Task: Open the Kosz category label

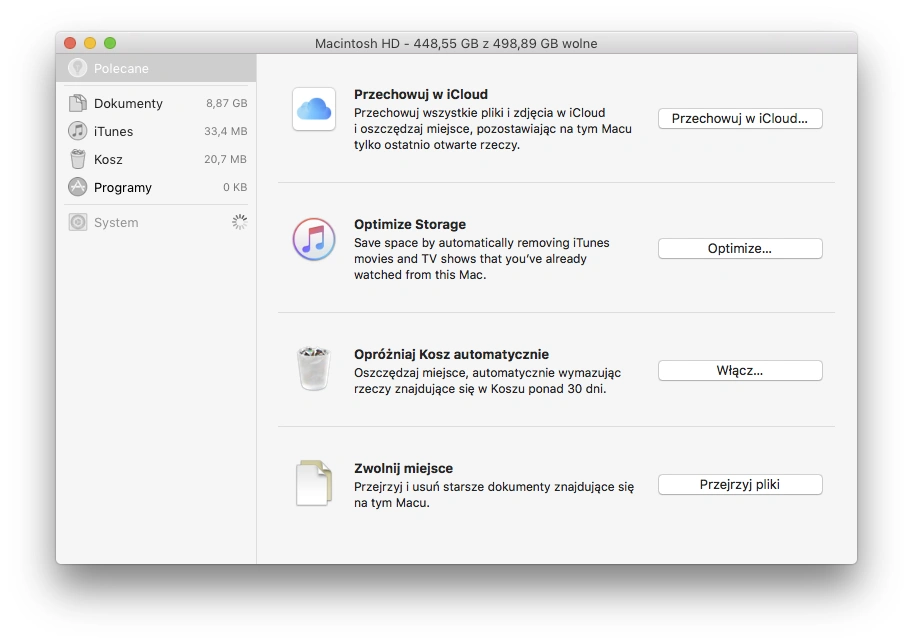Action: point(108,160)
